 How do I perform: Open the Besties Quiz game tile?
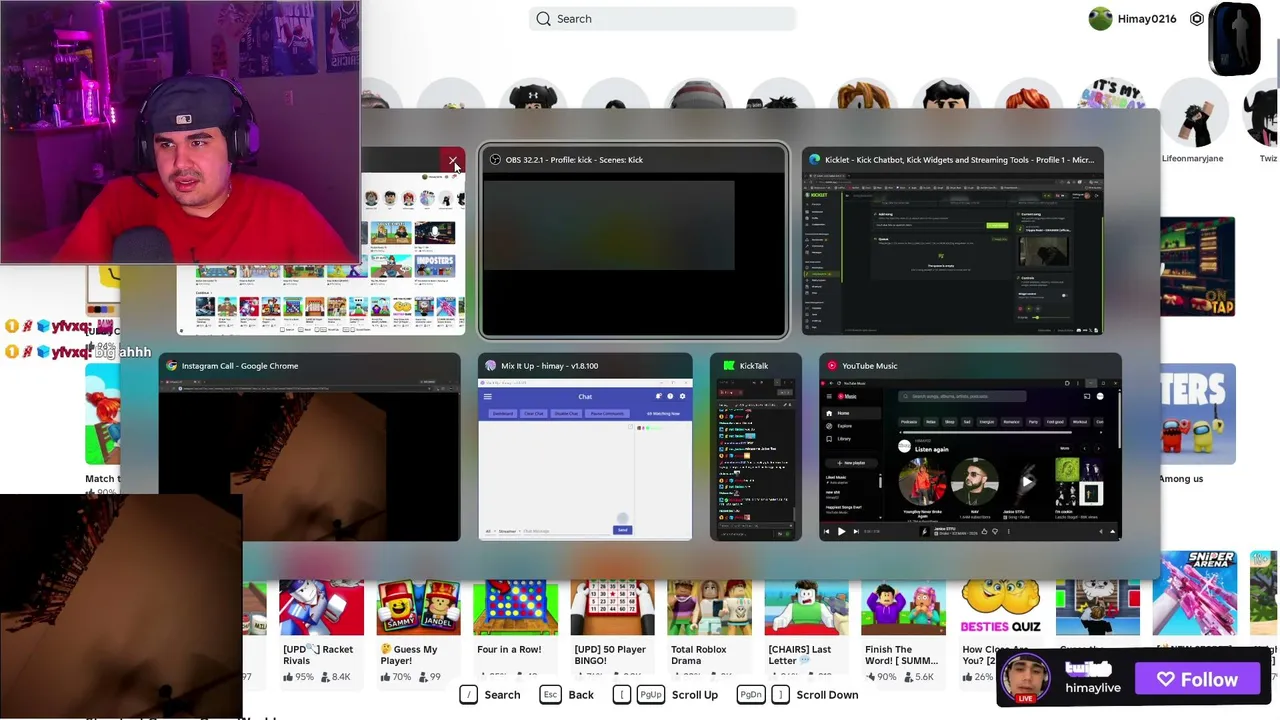[1000, 632]
